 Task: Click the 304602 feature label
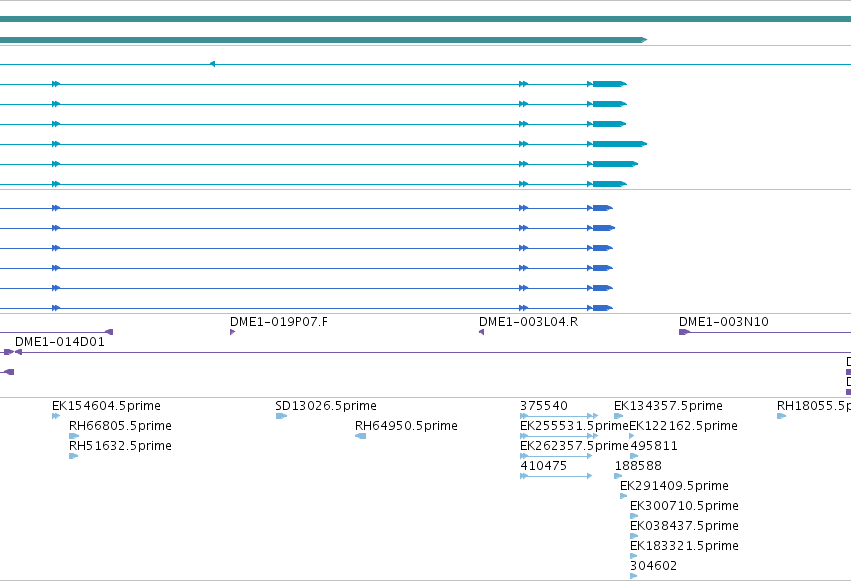coord(653,566)
